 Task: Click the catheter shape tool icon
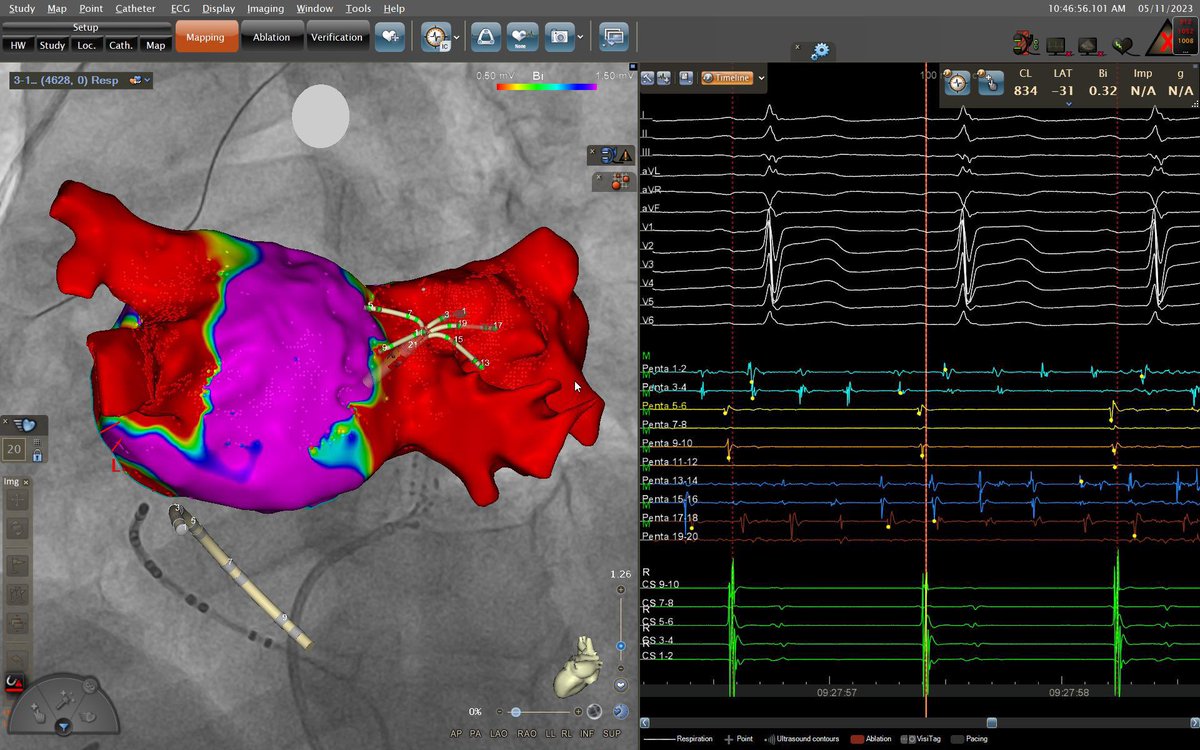tap(486, 37)
